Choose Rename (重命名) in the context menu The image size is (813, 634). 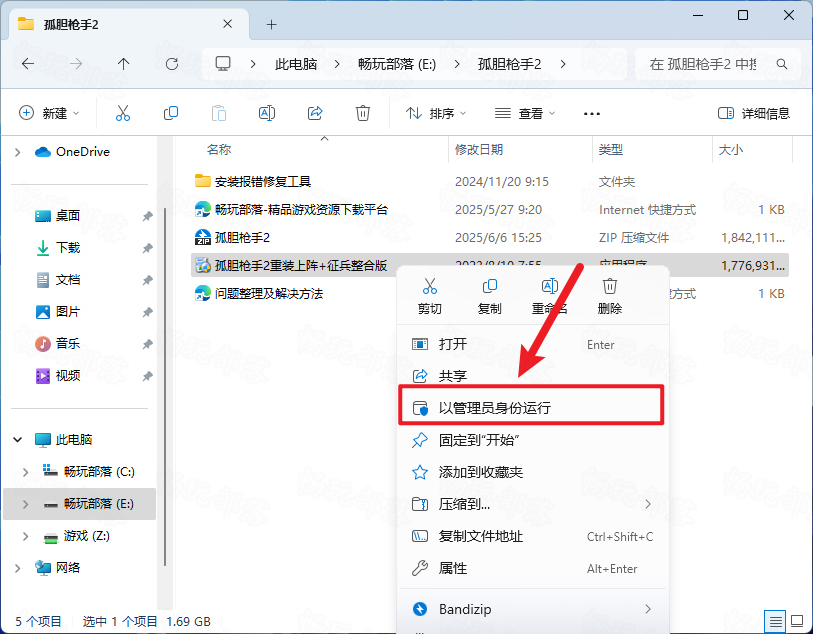tap(549, 297)
